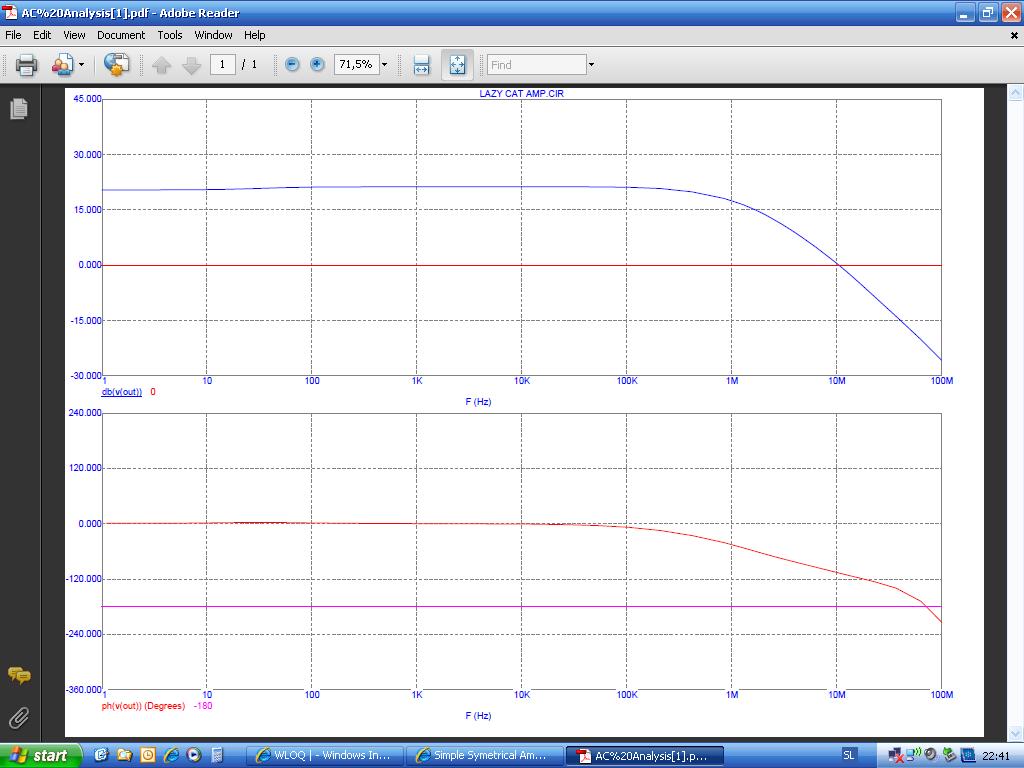Click the 71,5% zoom value field
Screen dimensions: 1024x768
click(x=356, y=64)
